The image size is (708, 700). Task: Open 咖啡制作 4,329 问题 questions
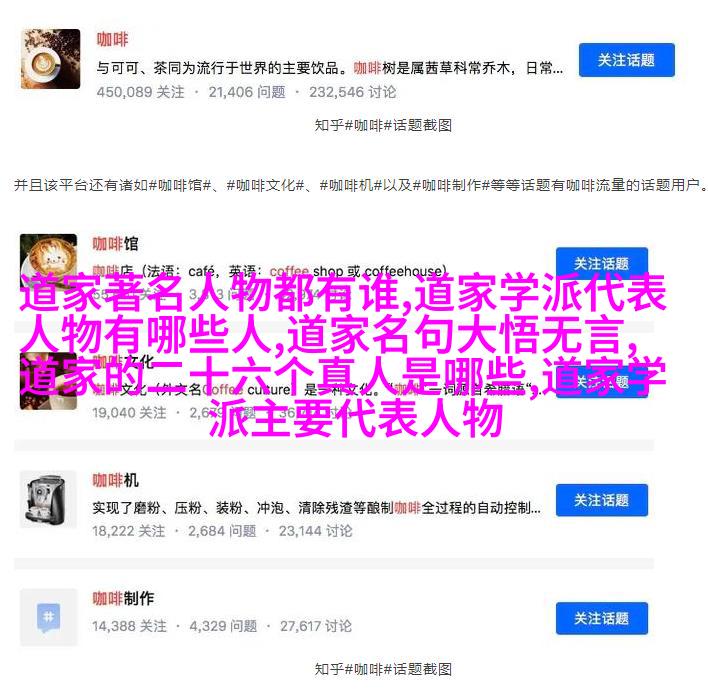click(x=223, y=626)
